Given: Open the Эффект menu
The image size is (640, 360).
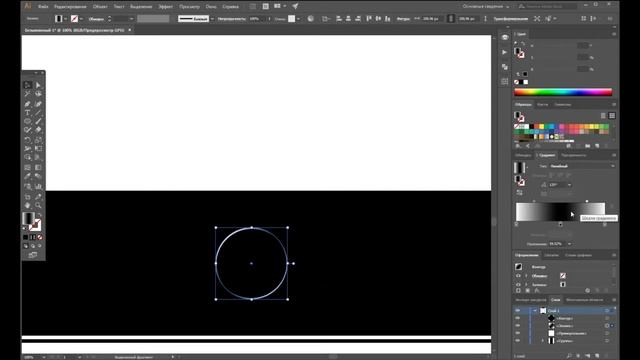Looking at the screenshot, I should coord(165,7).
